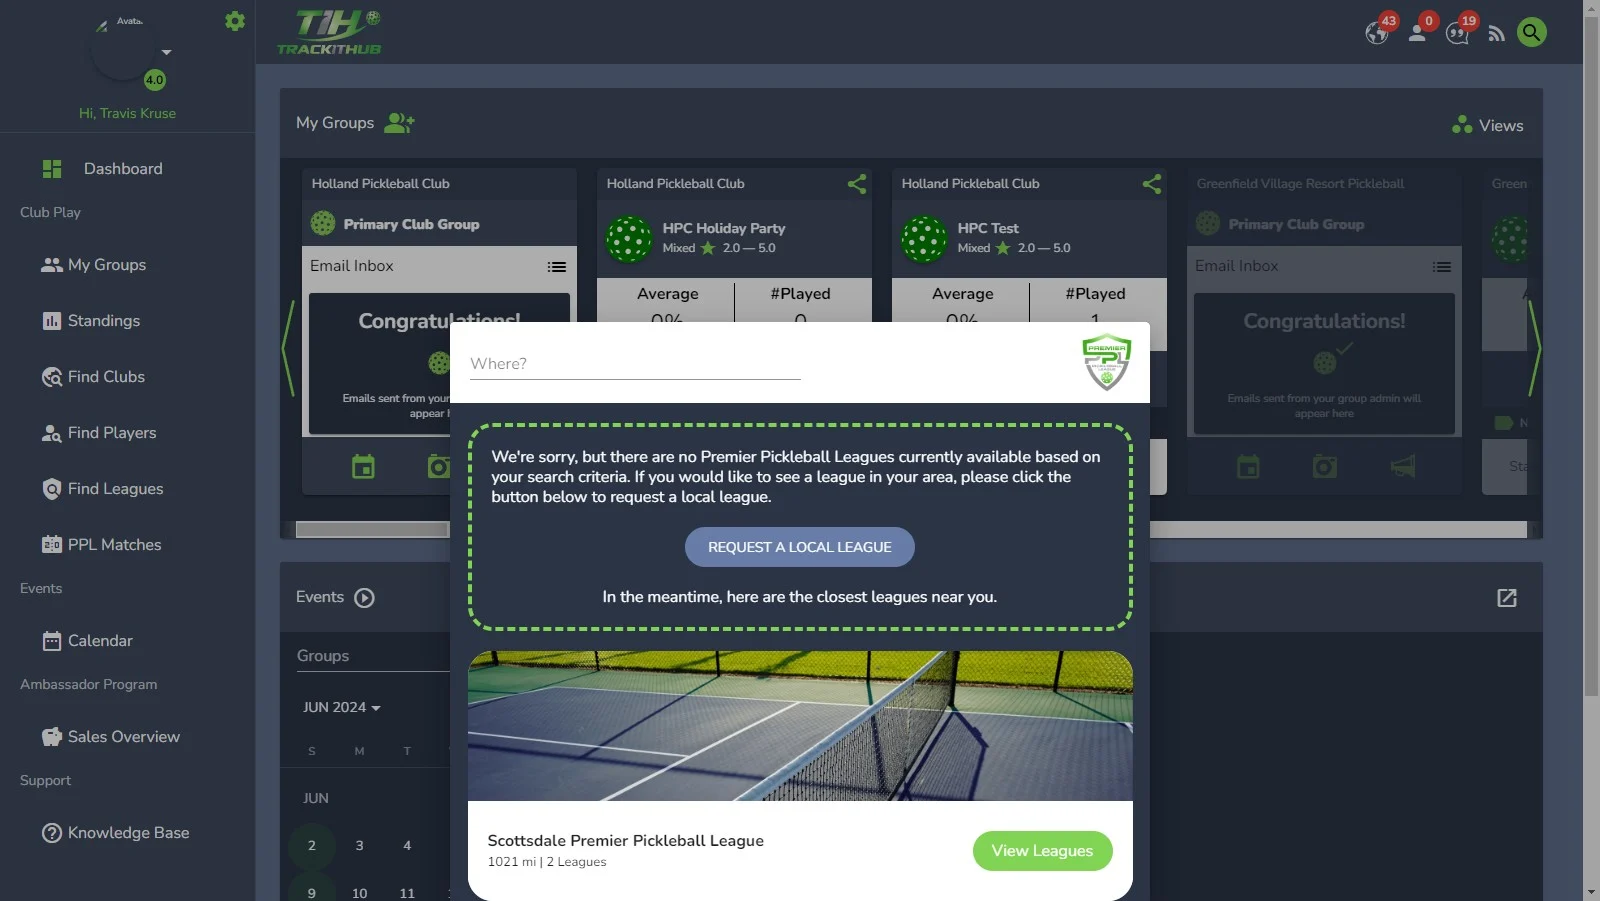Open the HPC Test group title
The width and height of the screenshot is (1600, 901).
click(x=988, y=228)
